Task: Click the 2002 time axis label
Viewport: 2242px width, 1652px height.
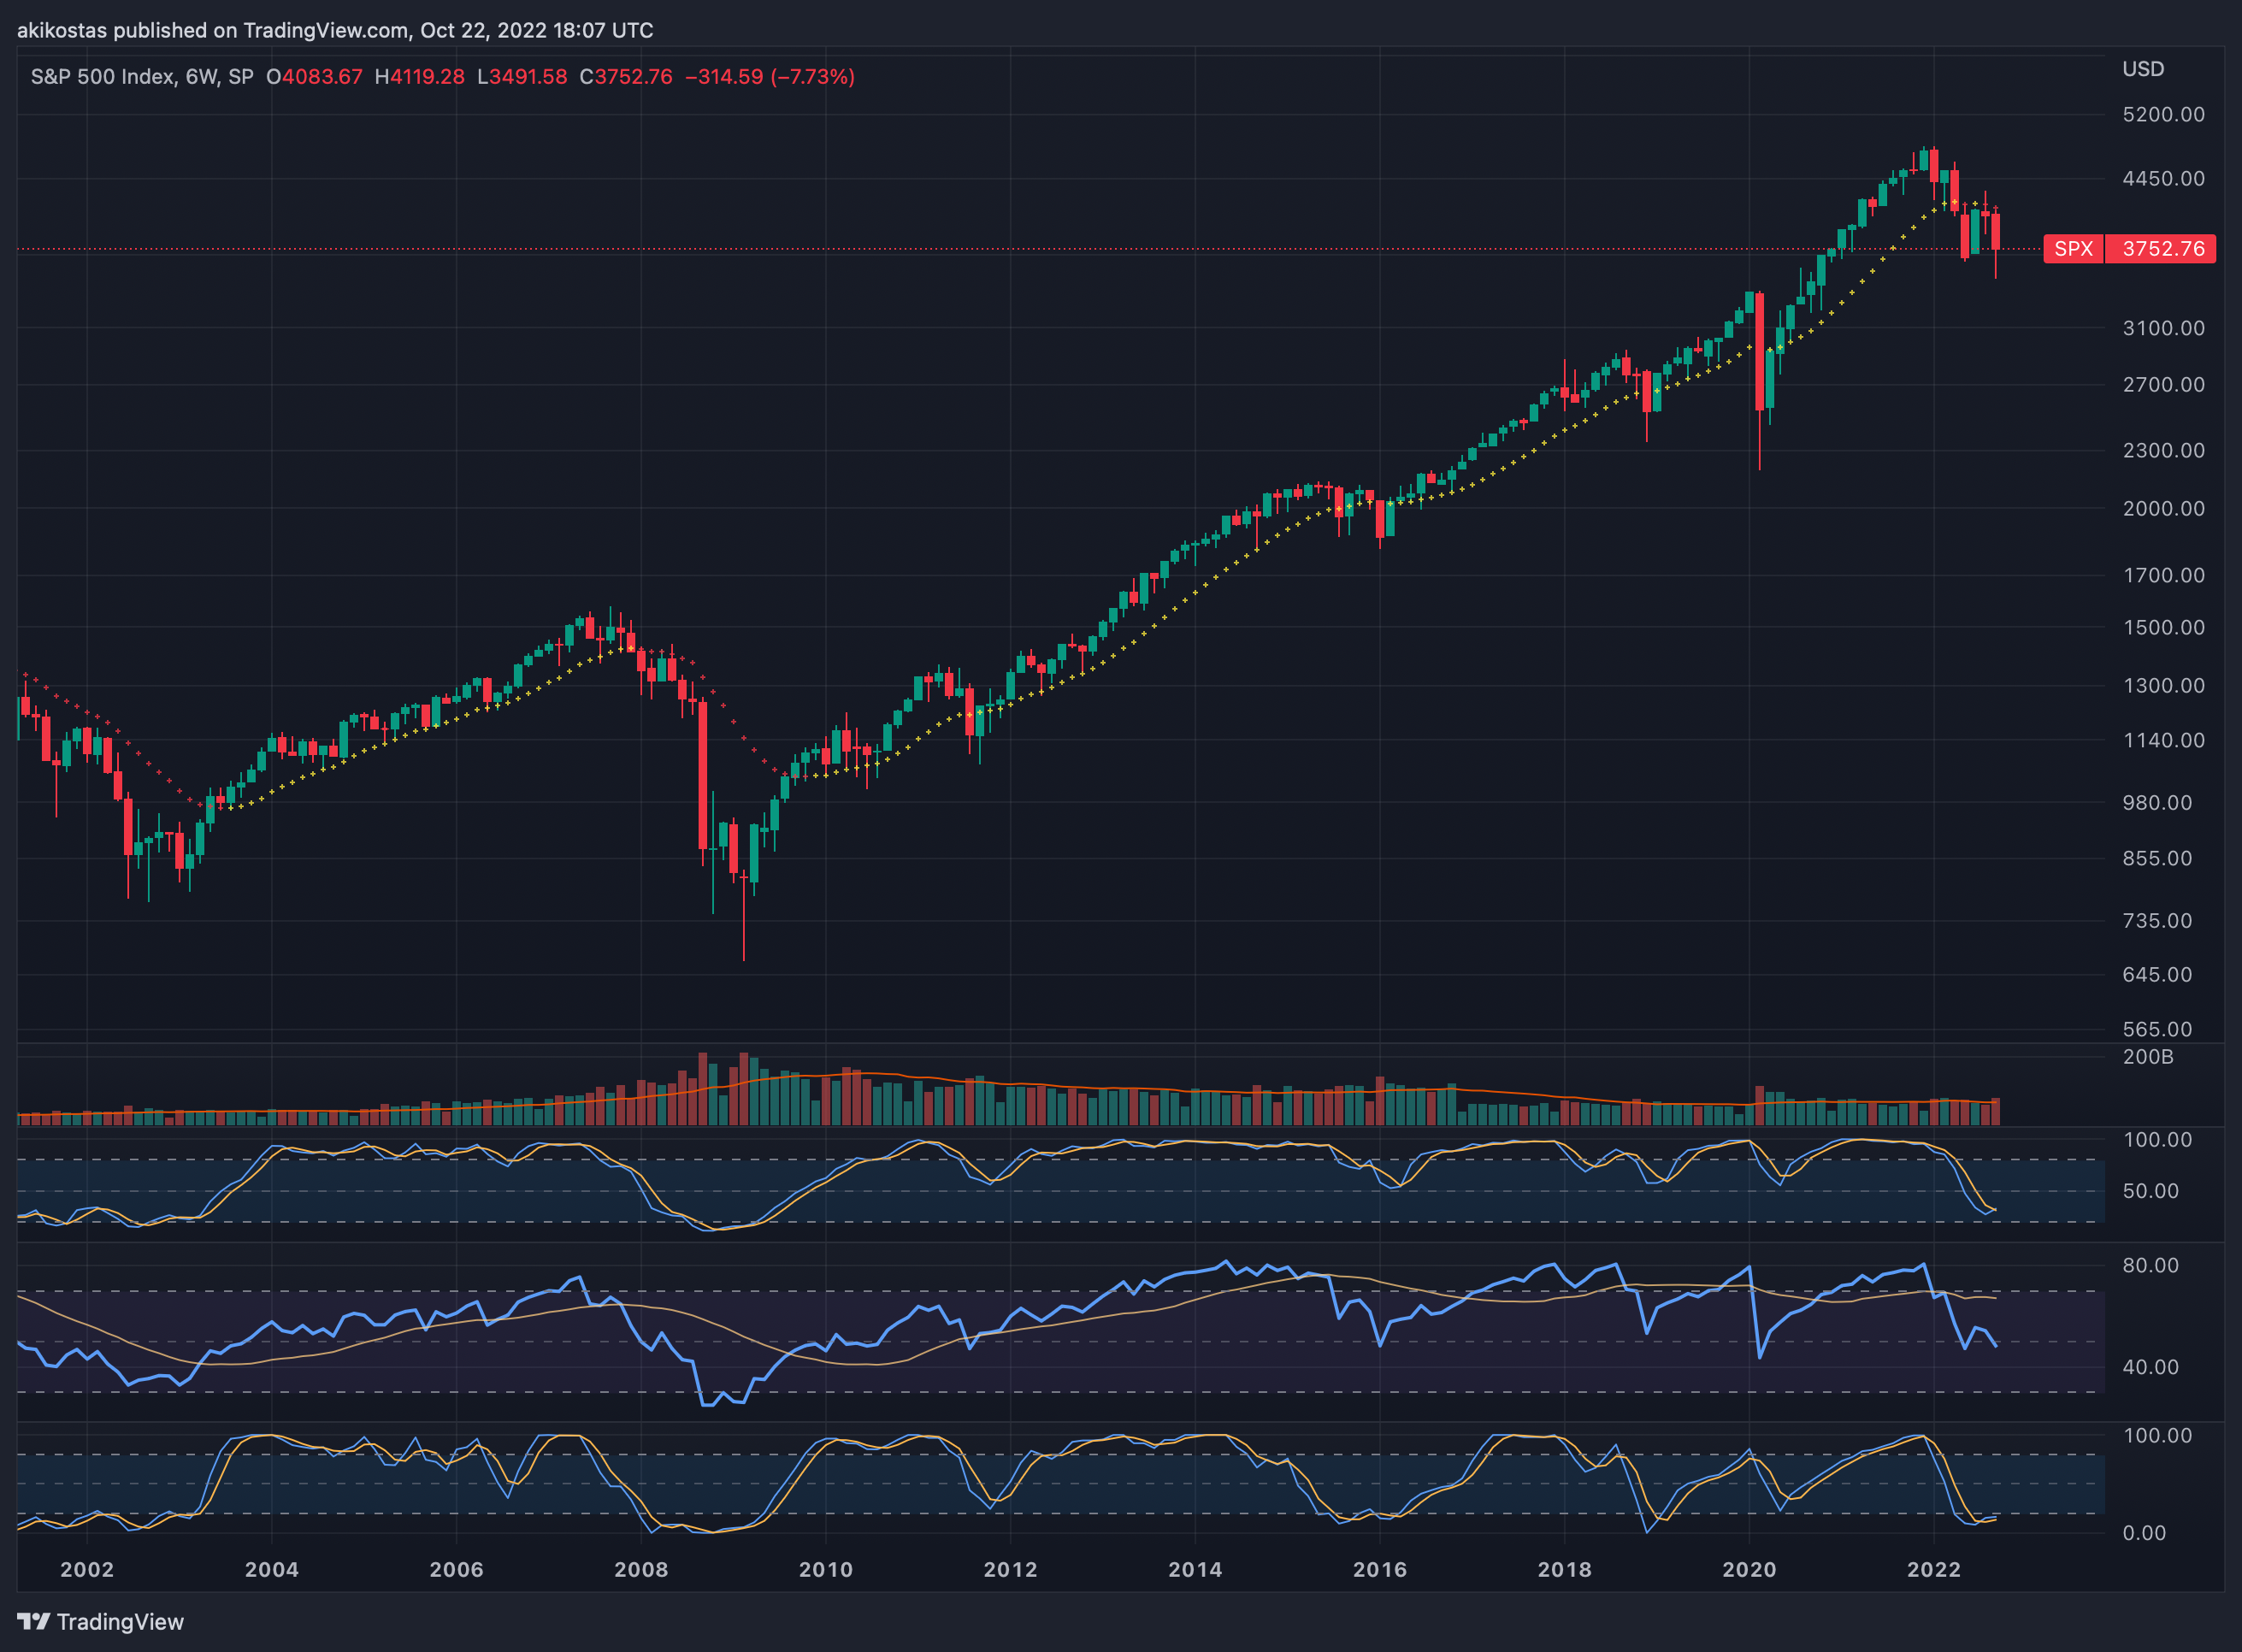Action: pyautogui.click(x=87, y=1570)
